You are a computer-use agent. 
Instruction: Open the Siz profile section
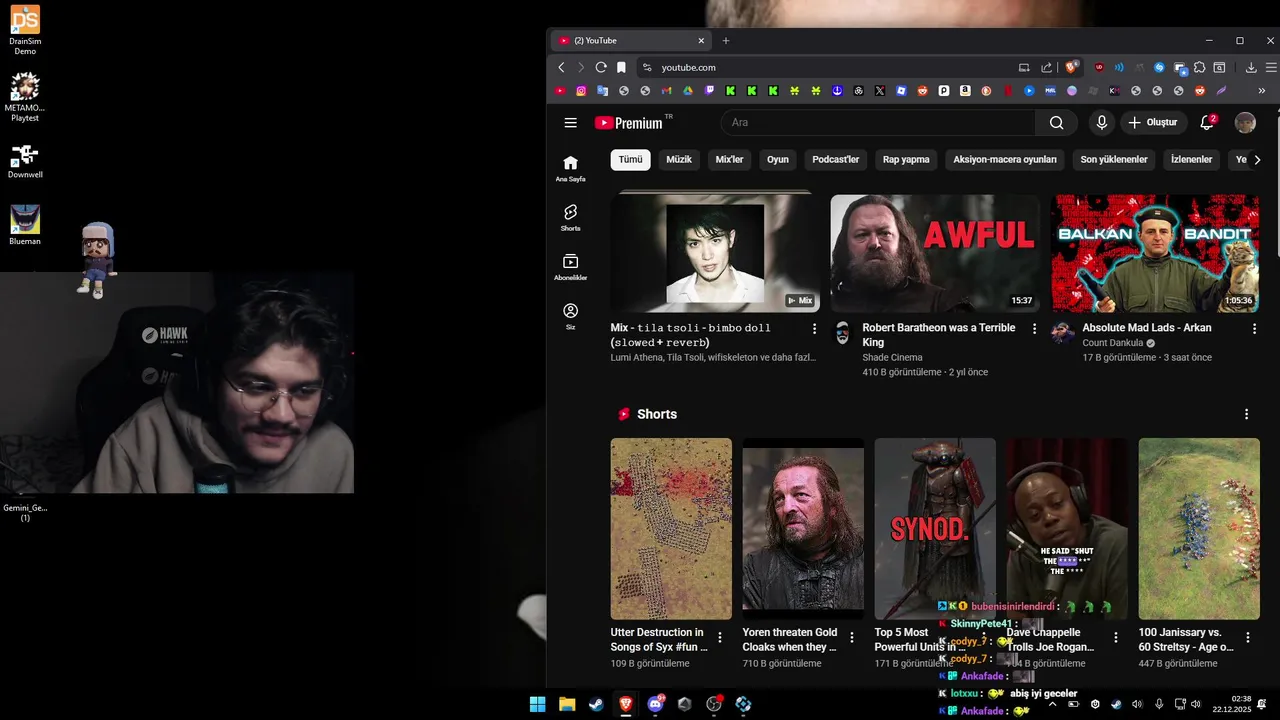[570, 316]
